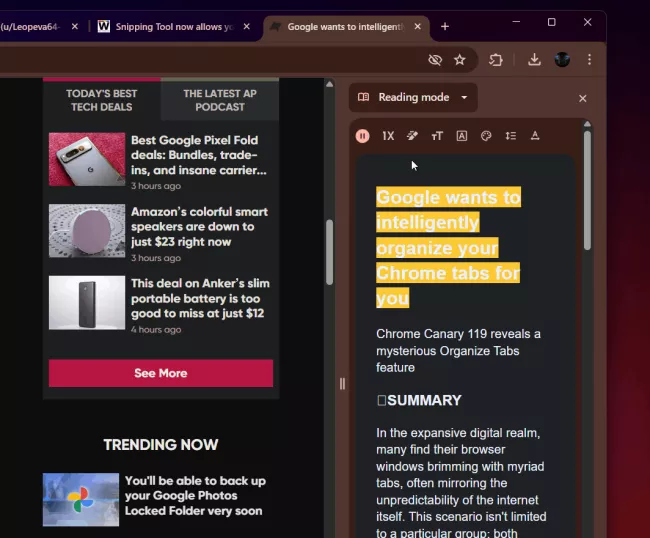The image size is (650, 538).
Task: Open Chrome downloads icon
Action: [x=535, y=60]
